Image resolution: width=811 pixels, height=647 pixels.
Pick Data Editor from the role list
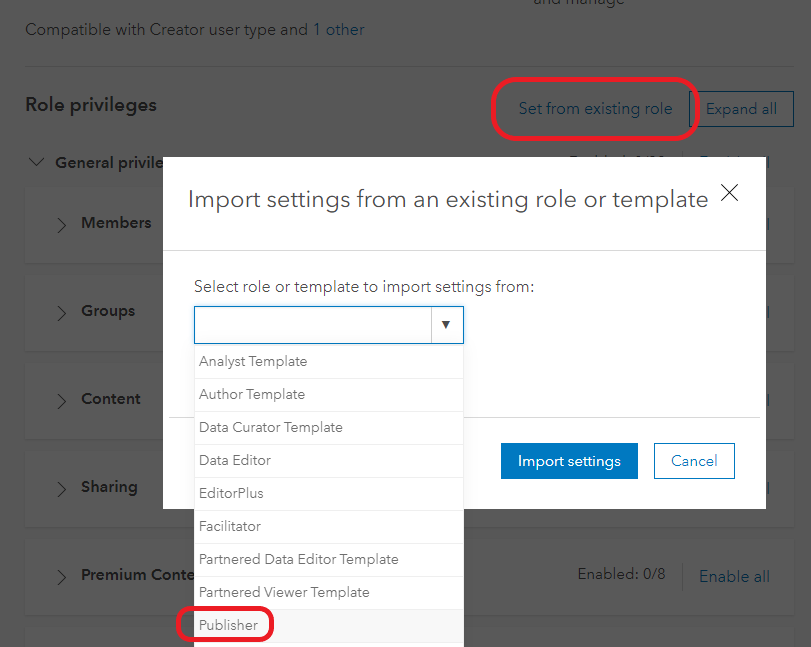(236, 461)
